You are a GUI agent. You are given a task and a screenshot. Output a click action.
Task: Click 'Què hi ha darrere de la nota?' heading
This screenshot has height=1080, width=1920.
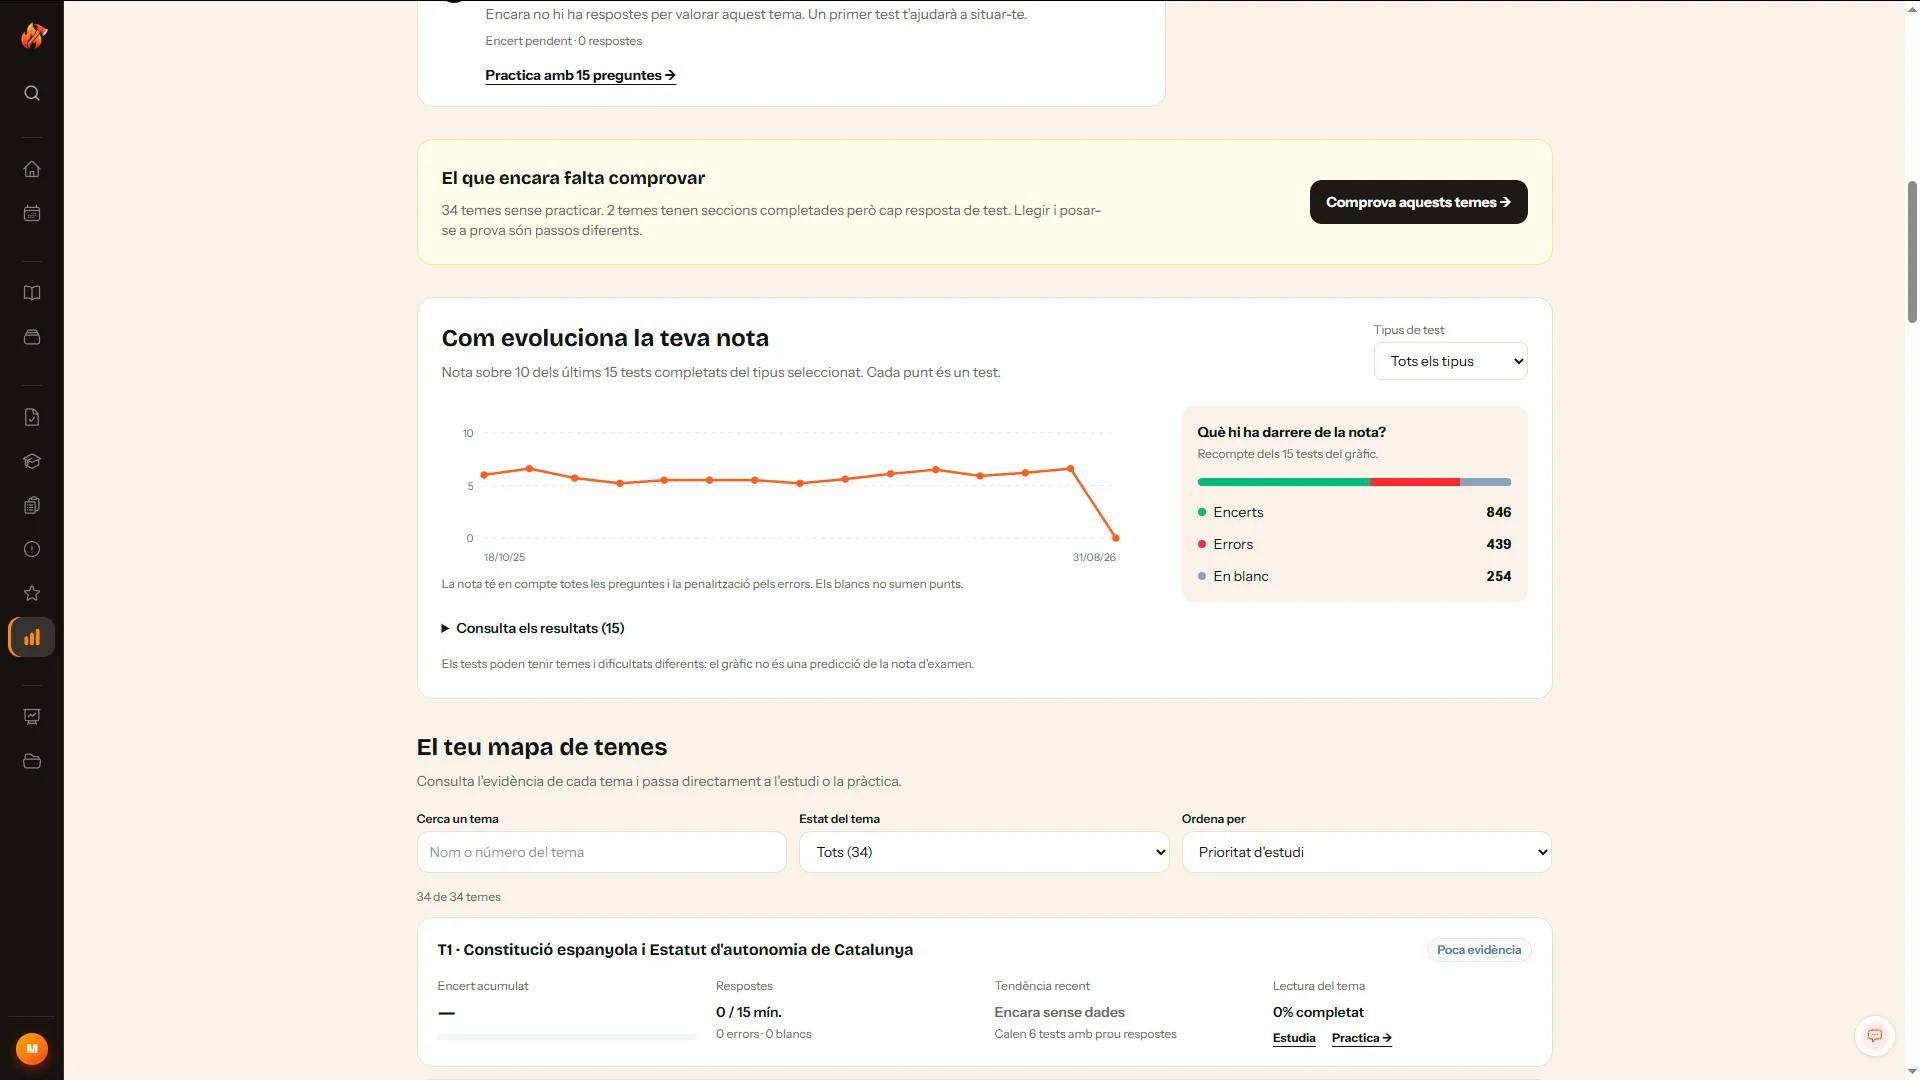click(x=1291, y=432)
